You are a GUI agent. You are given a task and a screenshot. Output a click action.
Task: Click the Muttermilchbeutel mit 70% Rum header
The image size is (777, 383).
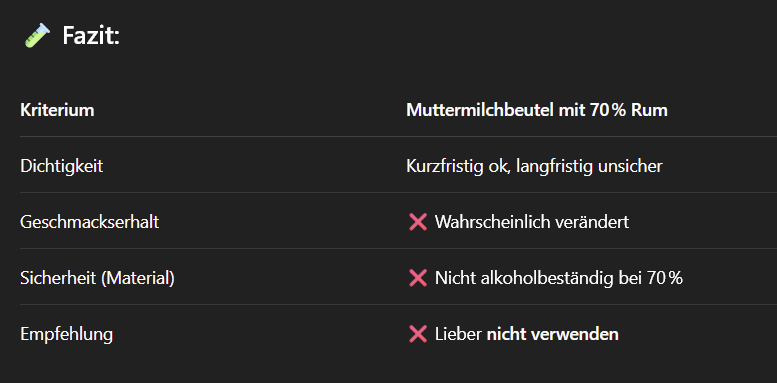pyautogui.click(x=537, y=110)
